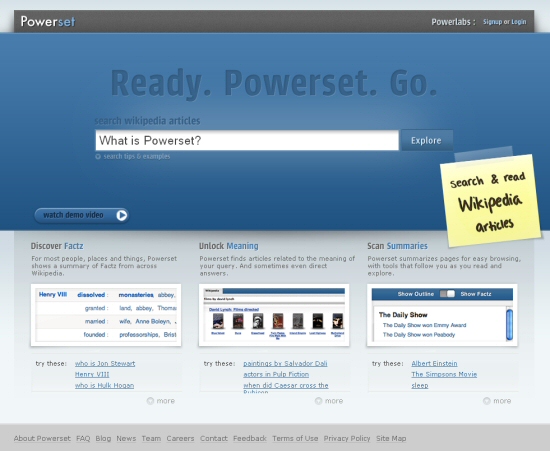Open the News footer link

point(126,438)
